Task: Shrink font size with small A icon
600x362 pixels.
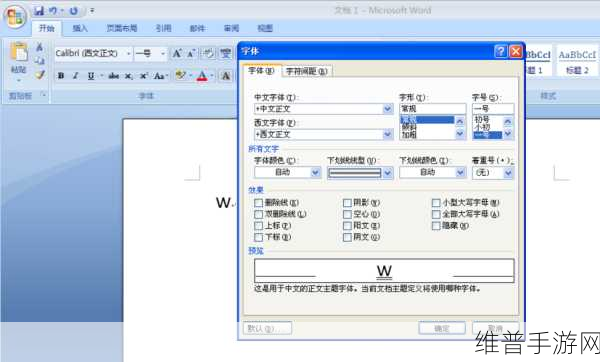Action: 191,53
